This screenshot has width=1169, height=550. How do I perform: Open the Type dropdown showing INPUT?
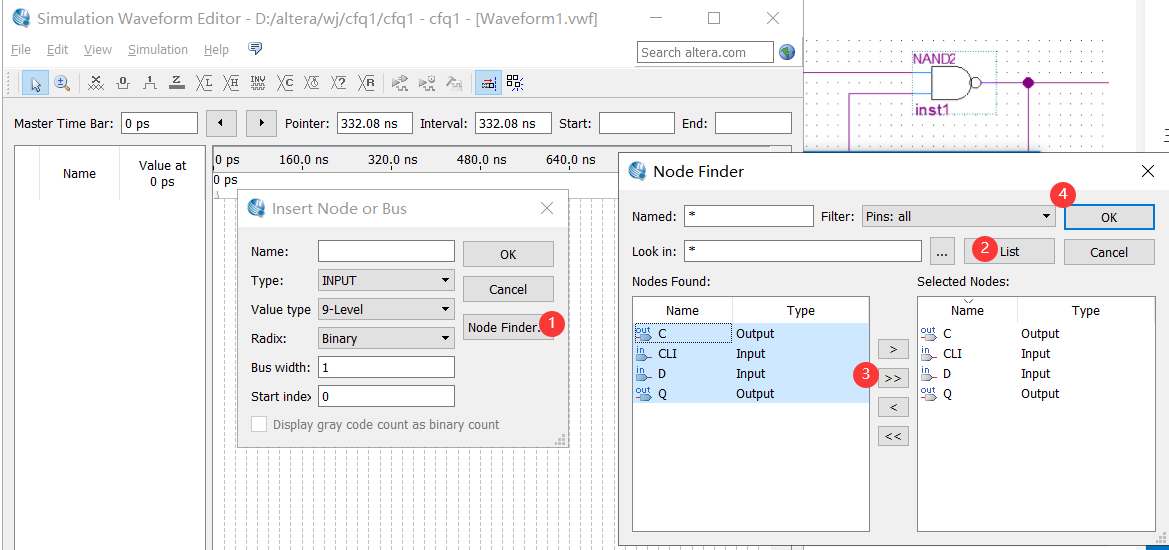click(386, 280)
